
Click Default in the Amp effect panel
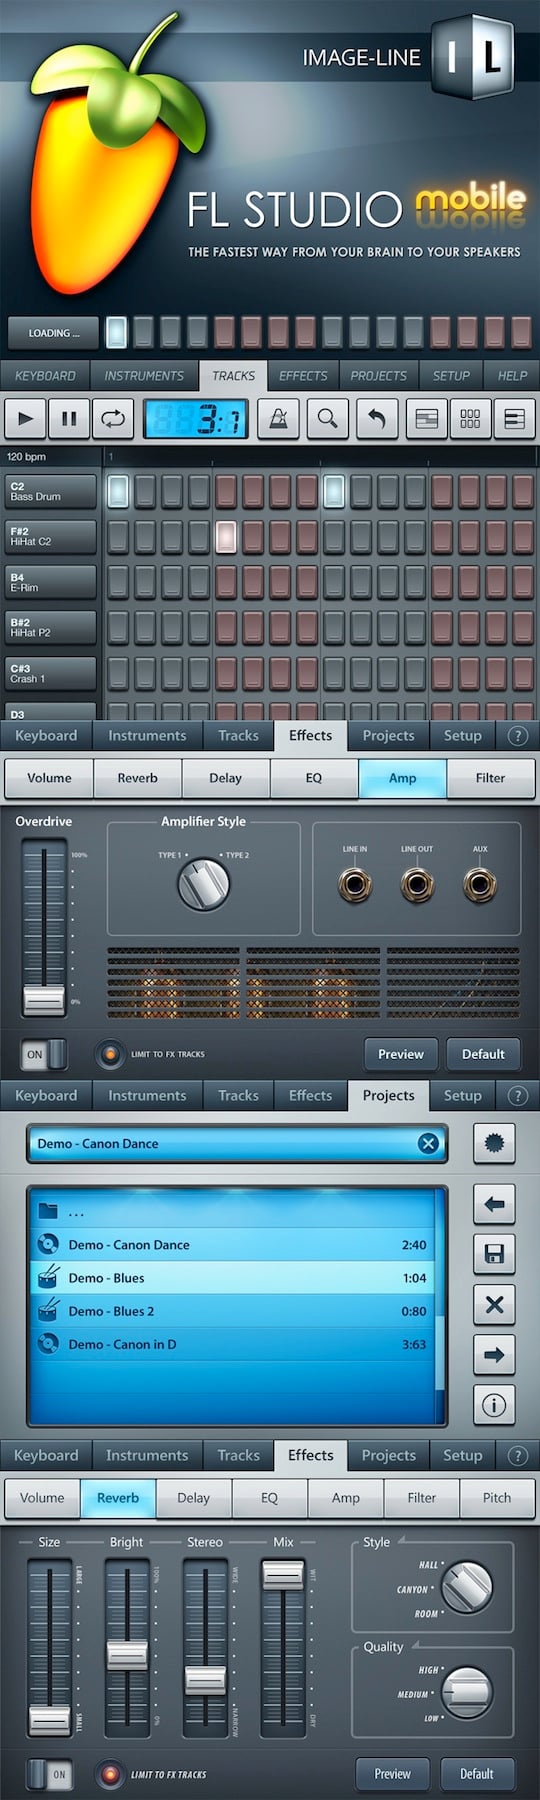tap(483, 1054)
